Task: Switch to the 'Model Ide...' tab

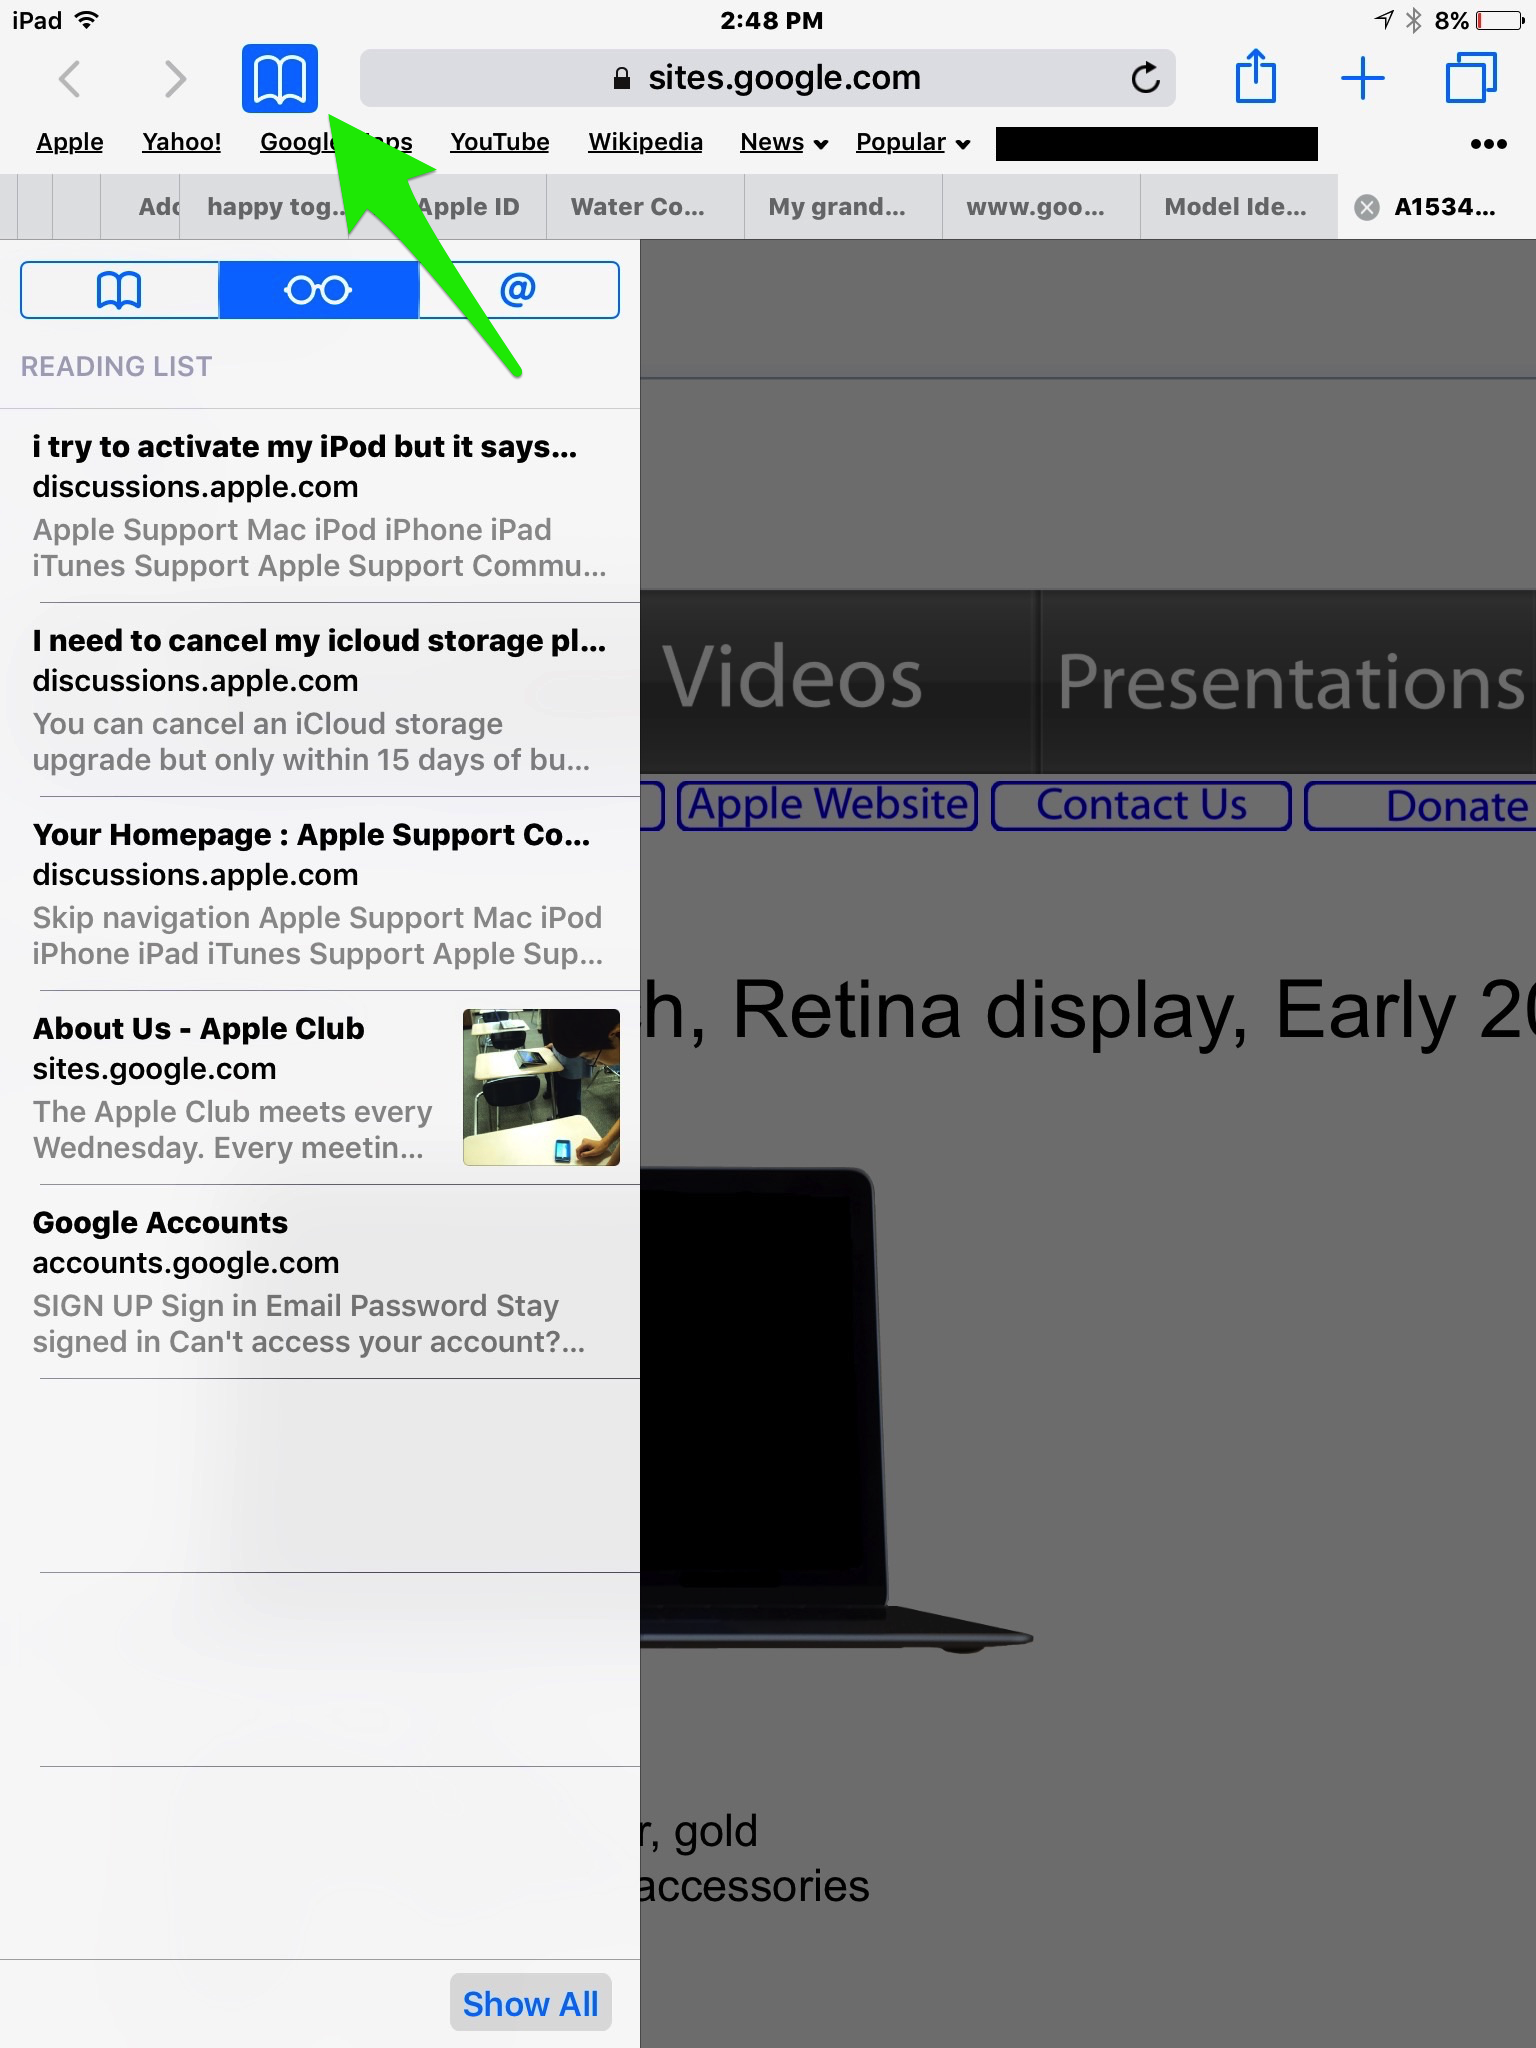Action: click(1239, 207)
